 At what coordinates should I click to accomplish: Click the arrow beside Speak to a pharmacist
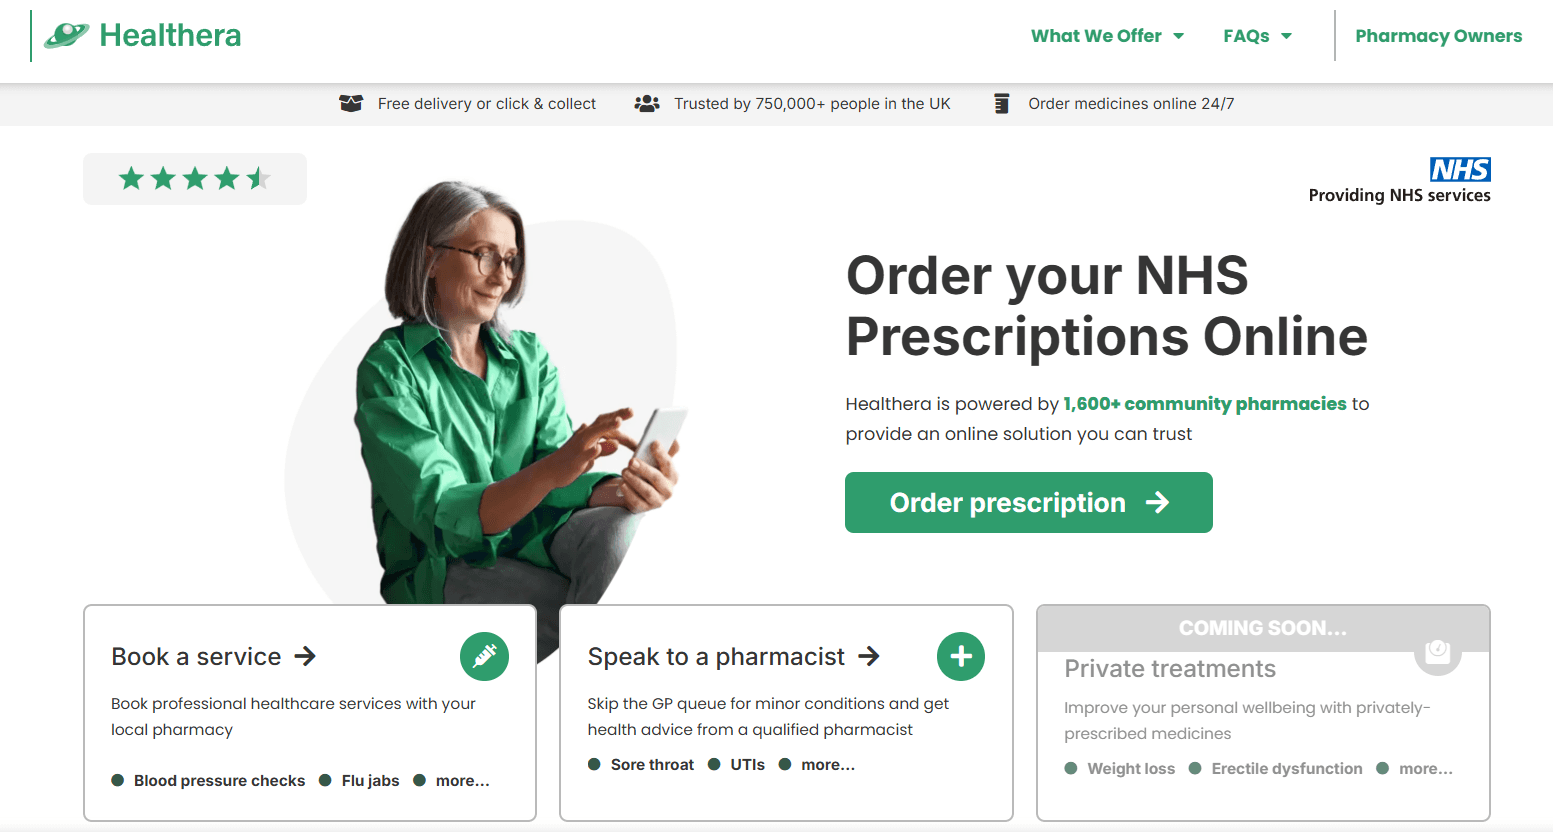(x=869, y=656)
